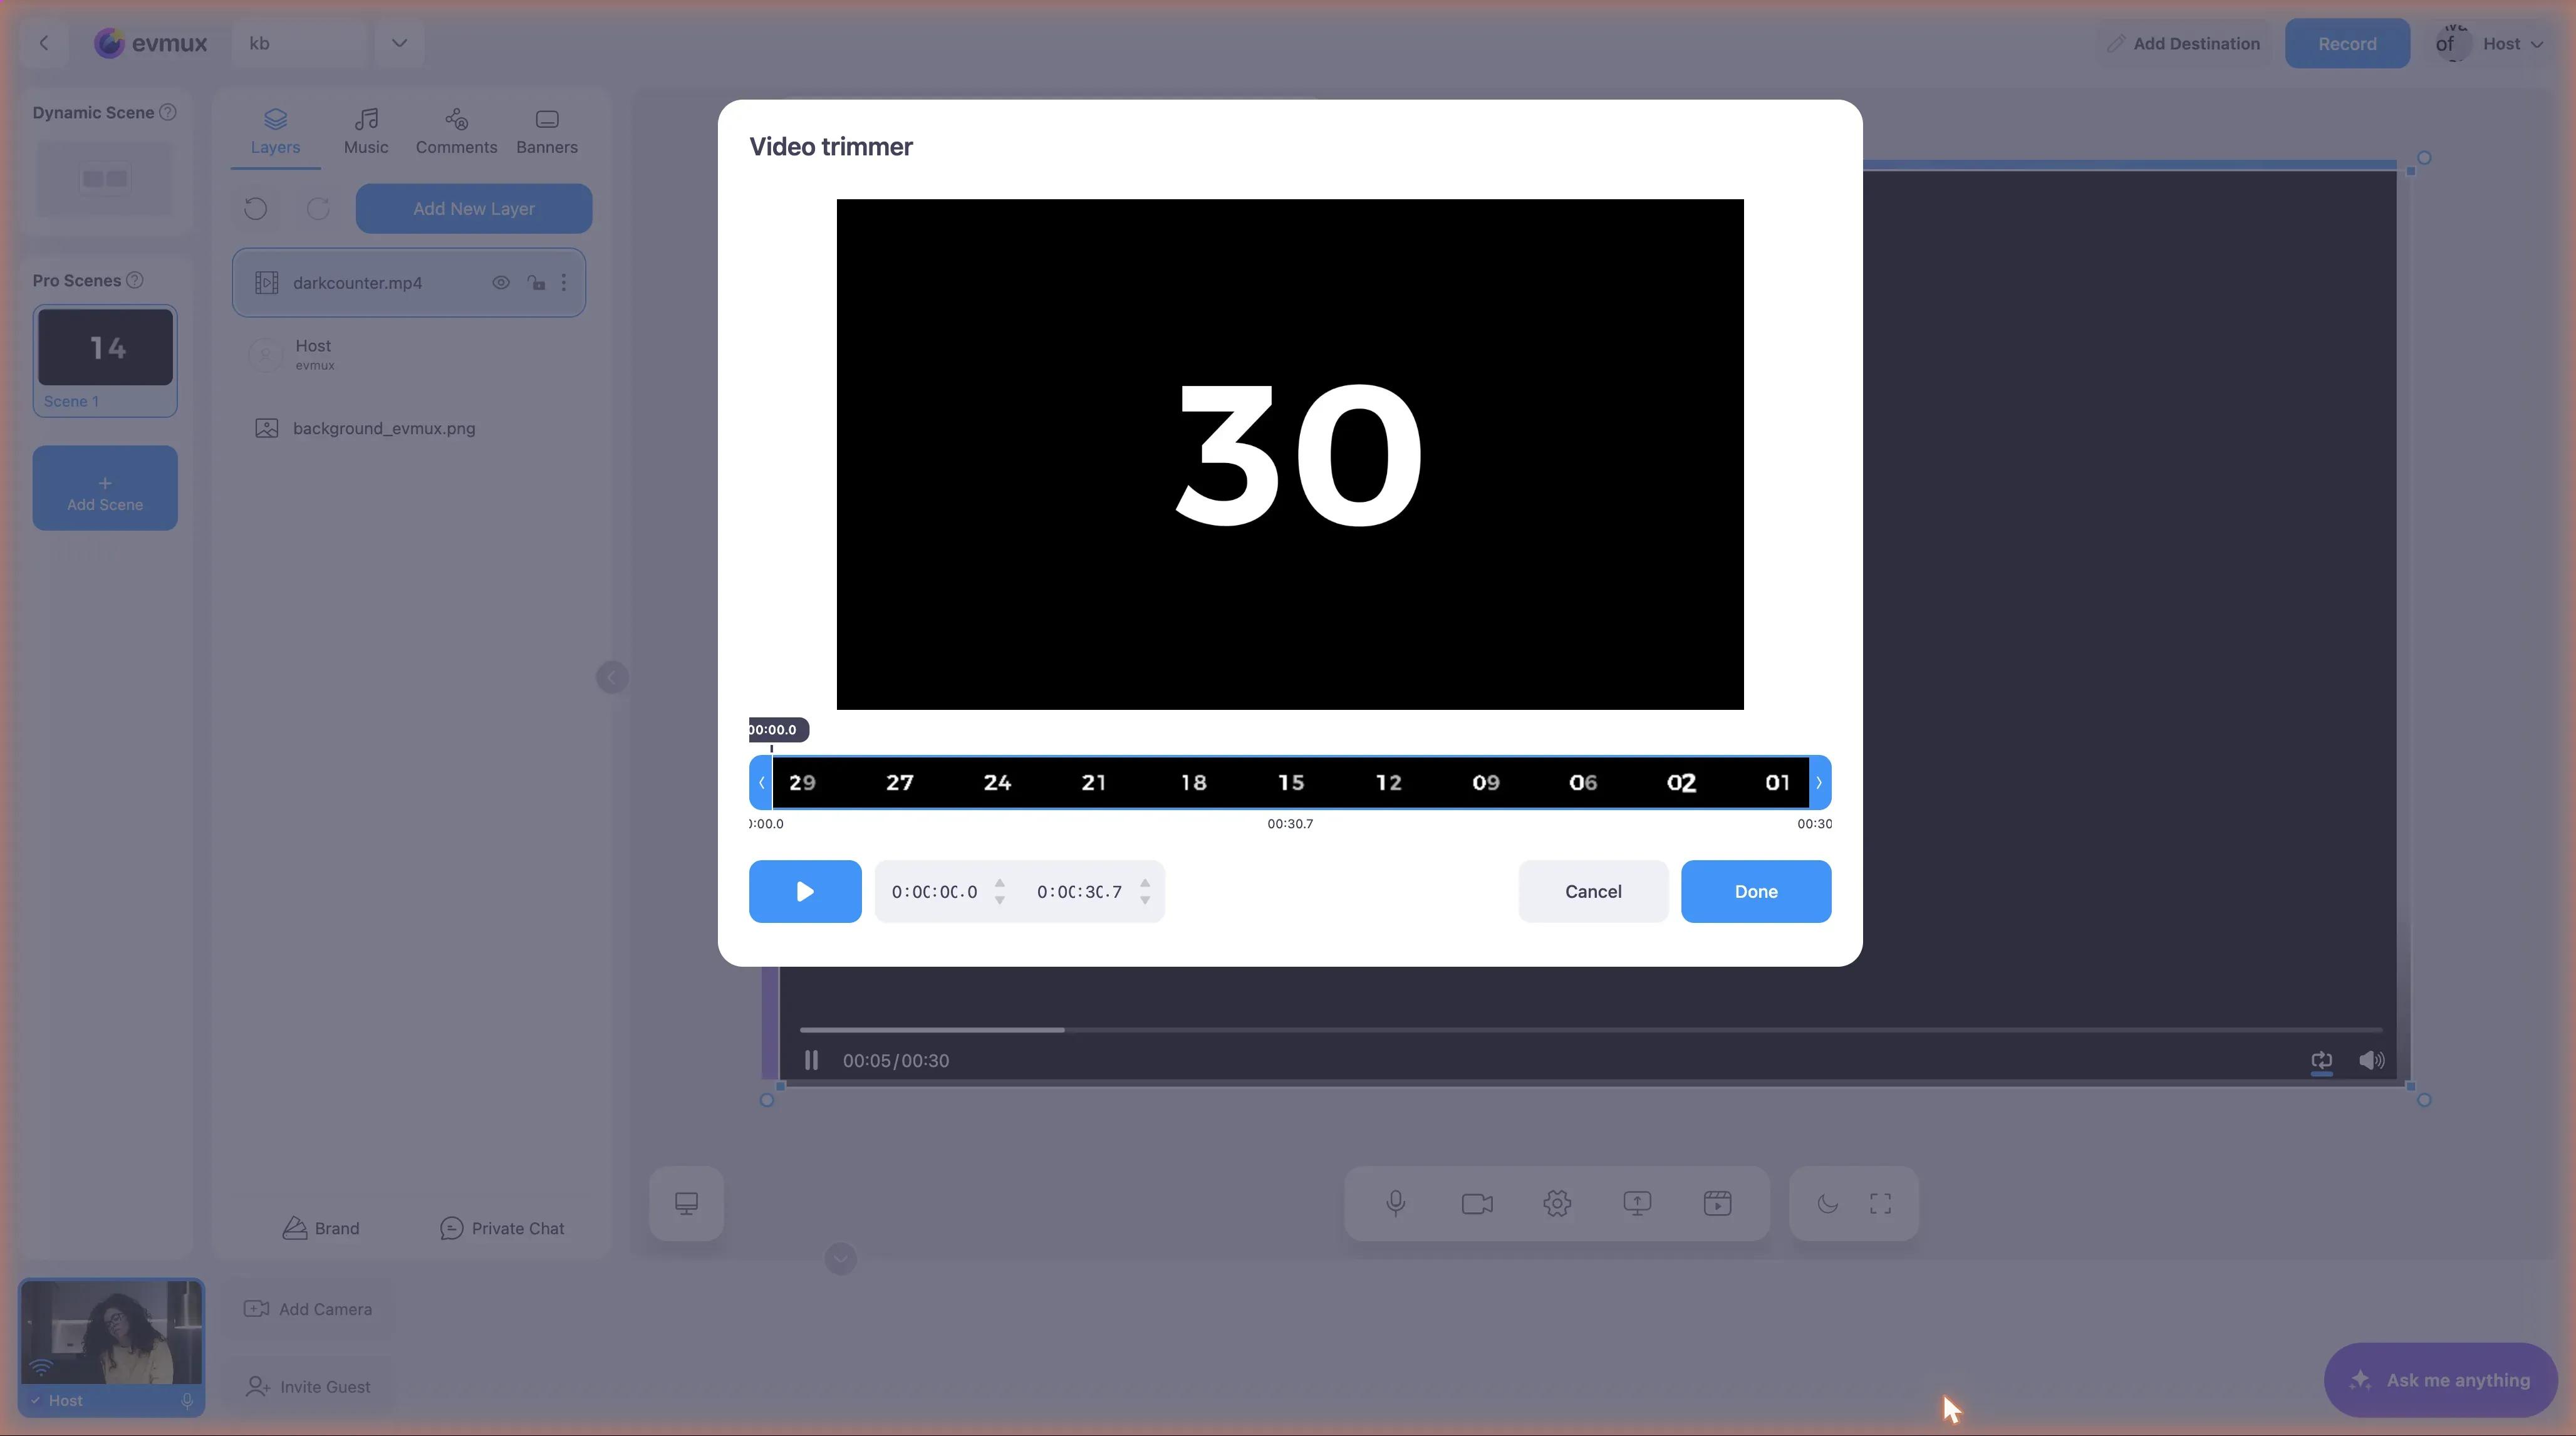The image size is (2576, 1436).
Task: Switch to the Banners tab
Action: [547, 132]
